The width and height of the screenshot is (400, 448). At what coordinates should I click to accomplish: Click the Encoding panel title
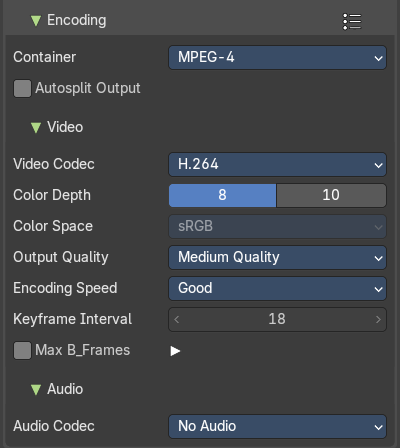[x=77, y=20]
